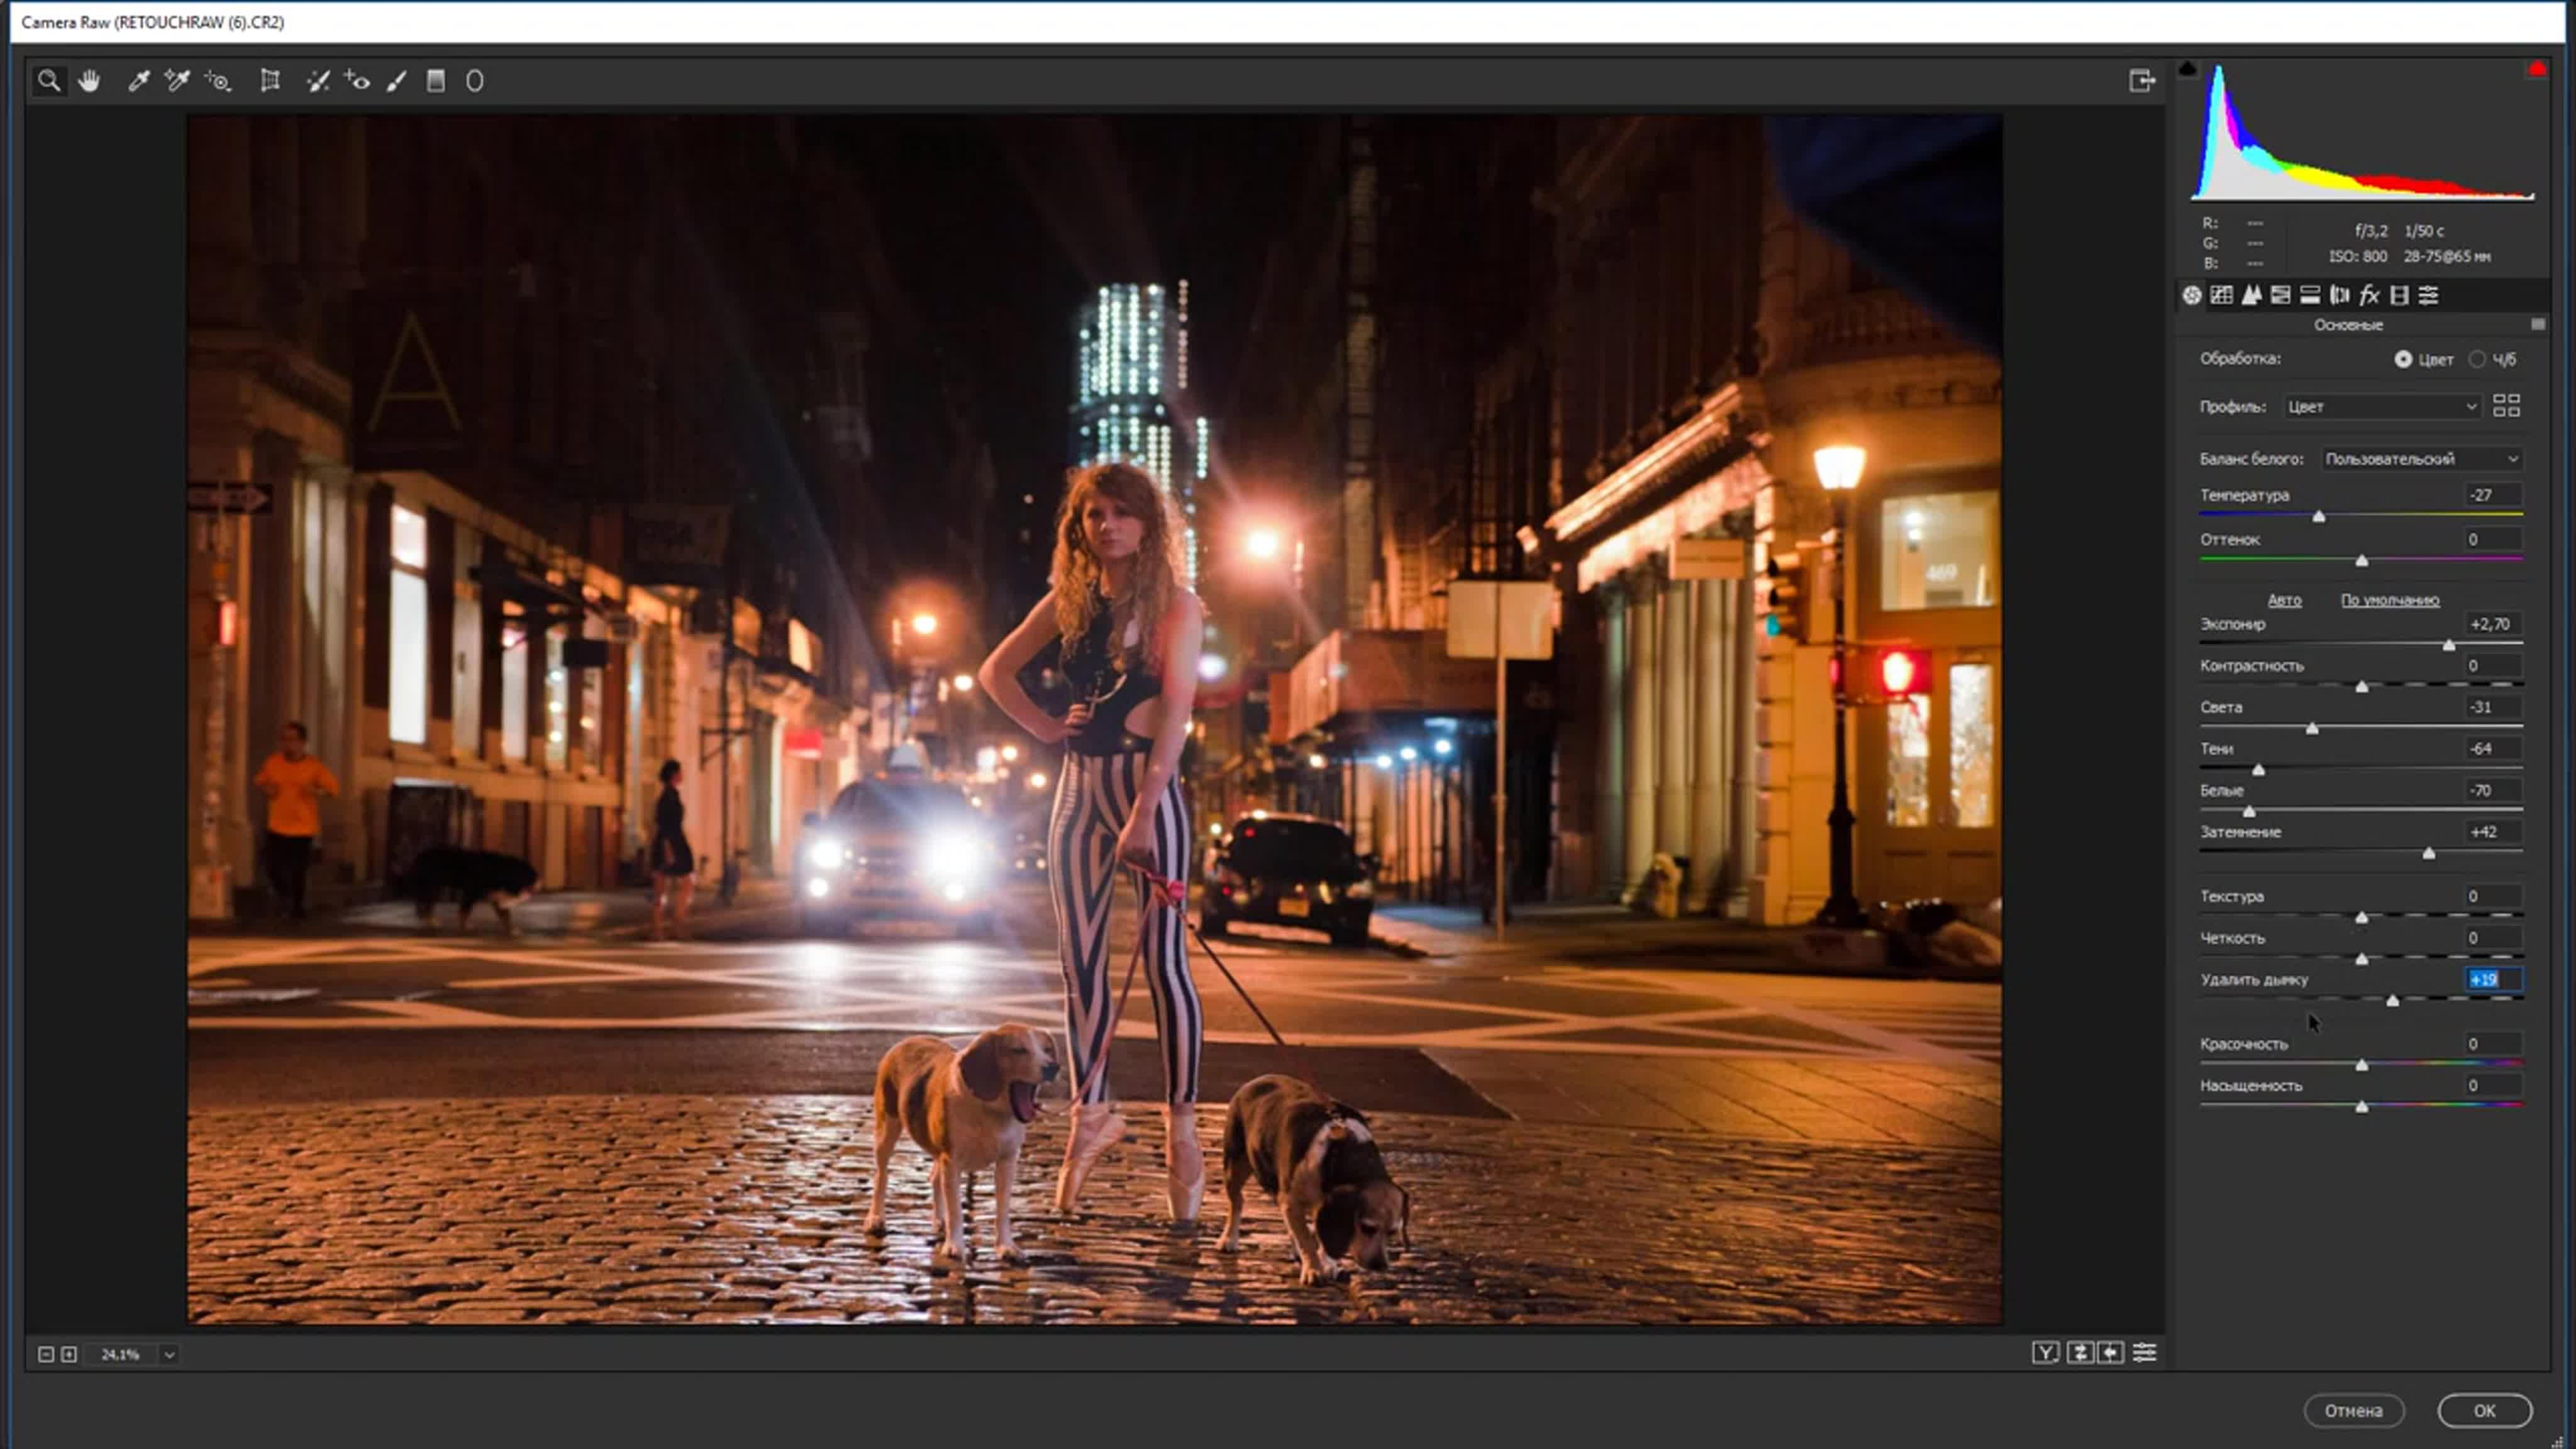The height and width of the screenshot is (1449, 2576).
Task: Select the Hand tool
Action: tap(89, 81)
